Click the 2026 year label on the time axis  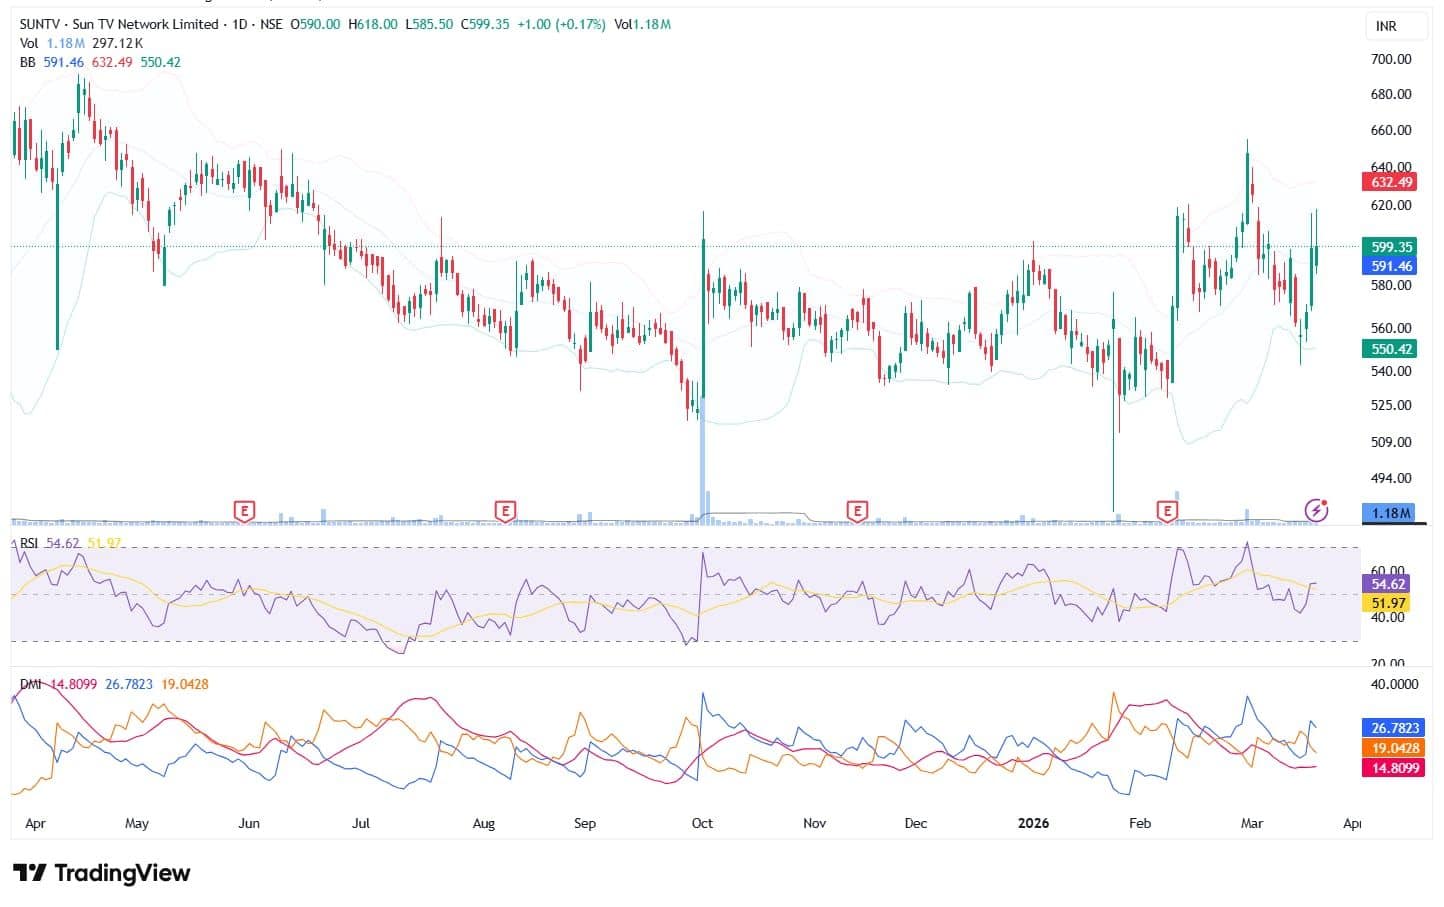pos(1033,823)
